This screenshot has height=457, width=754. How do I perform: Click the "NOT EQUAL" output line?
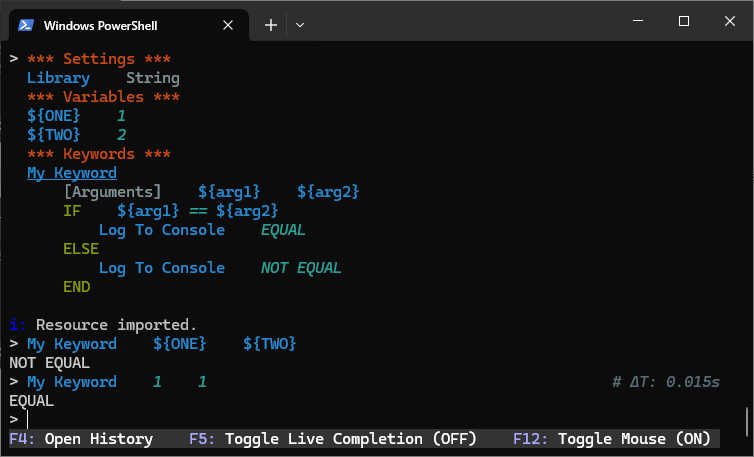click(50, 363)
